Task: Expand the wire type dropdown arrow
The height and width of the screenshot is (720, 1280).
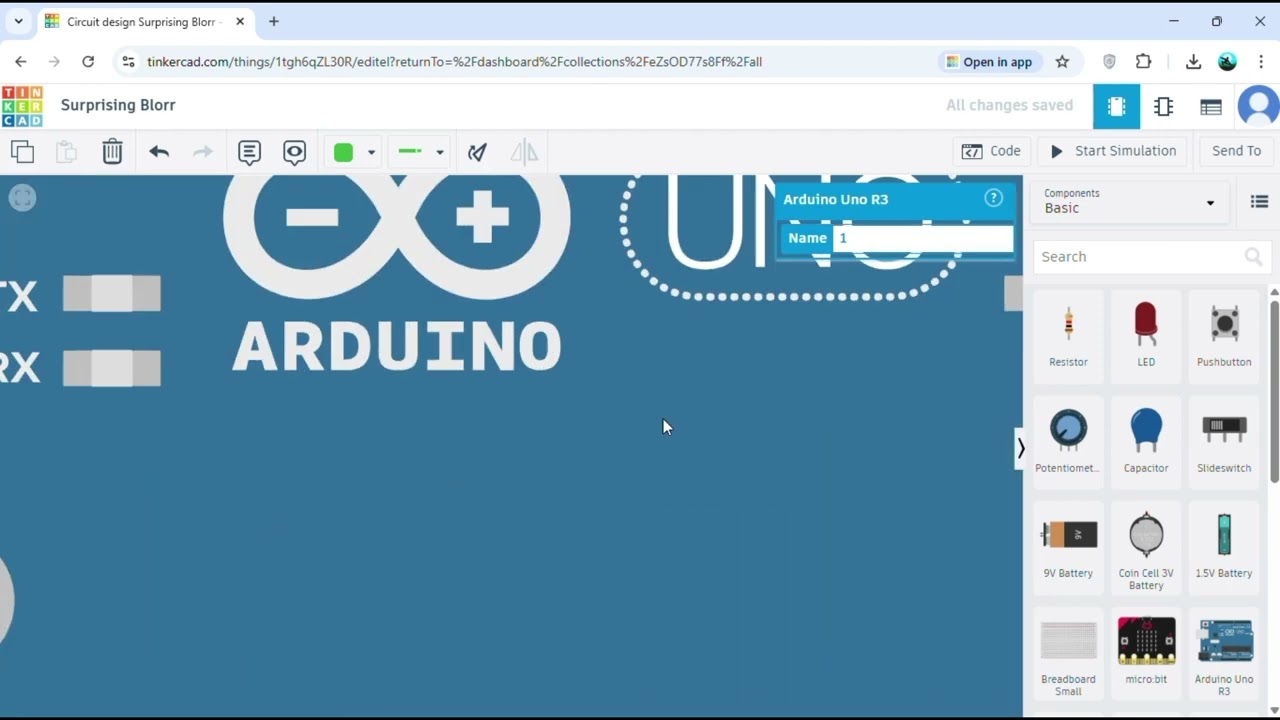Action: point(439,152)
